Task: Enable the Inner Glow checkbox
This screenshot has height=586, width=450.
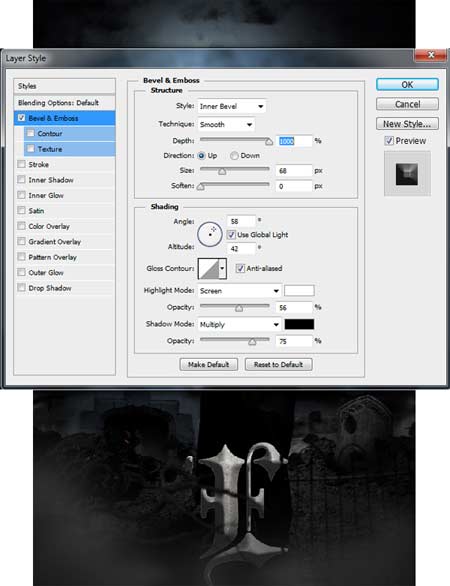Action: coord(22,195)
